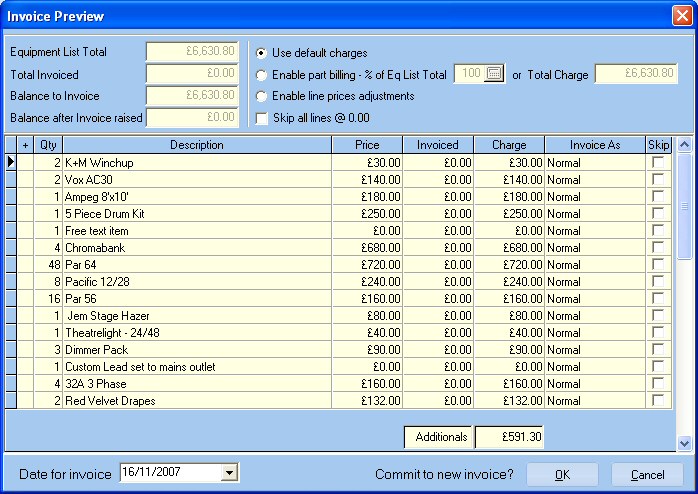The height and width of the screenshot is (494, 698).
Task: Click the plus column header icon
Action: pos(25,145)
